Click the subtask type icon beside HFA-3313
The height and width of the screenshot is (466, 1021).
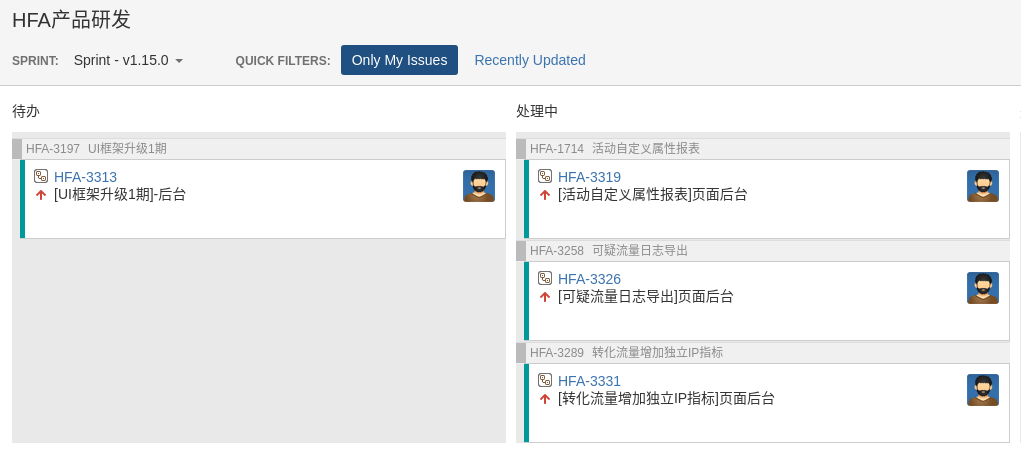click(41, 176)
